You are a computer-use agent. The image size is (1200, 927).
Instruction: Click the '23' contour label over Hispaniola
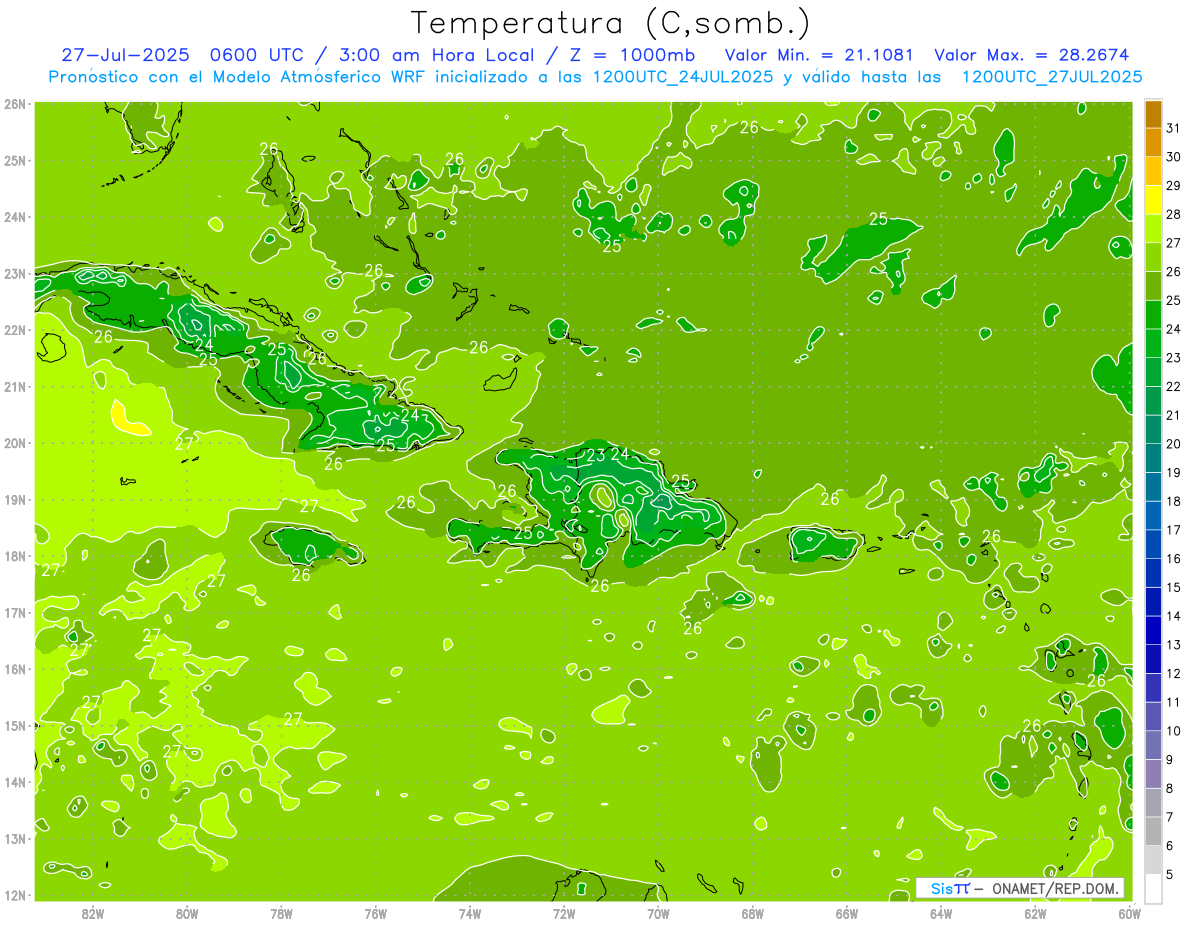595,455
